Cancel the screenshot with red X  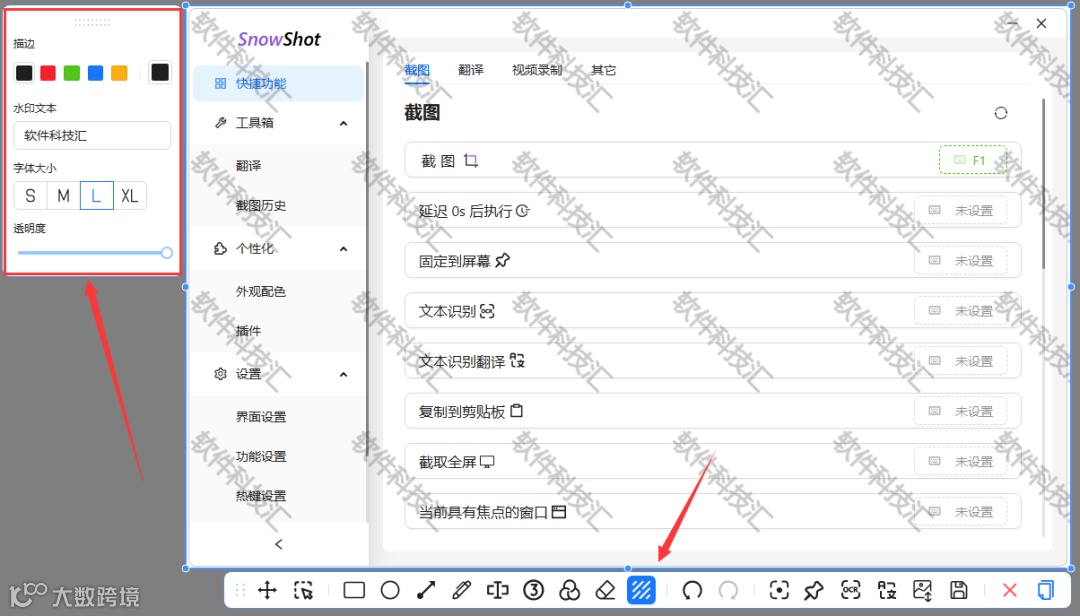(x=1010, y=591)
